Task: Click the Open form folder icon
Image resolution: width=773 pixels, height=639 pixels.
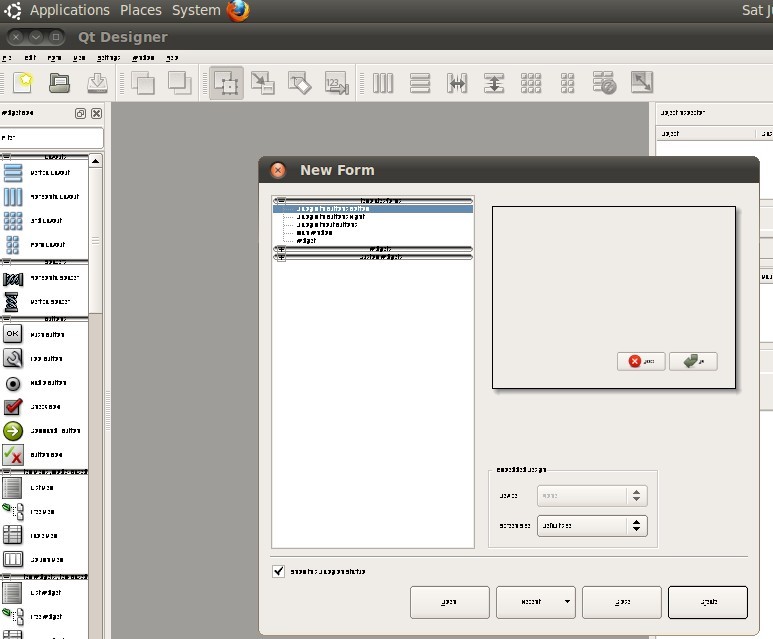Action: 59,83
